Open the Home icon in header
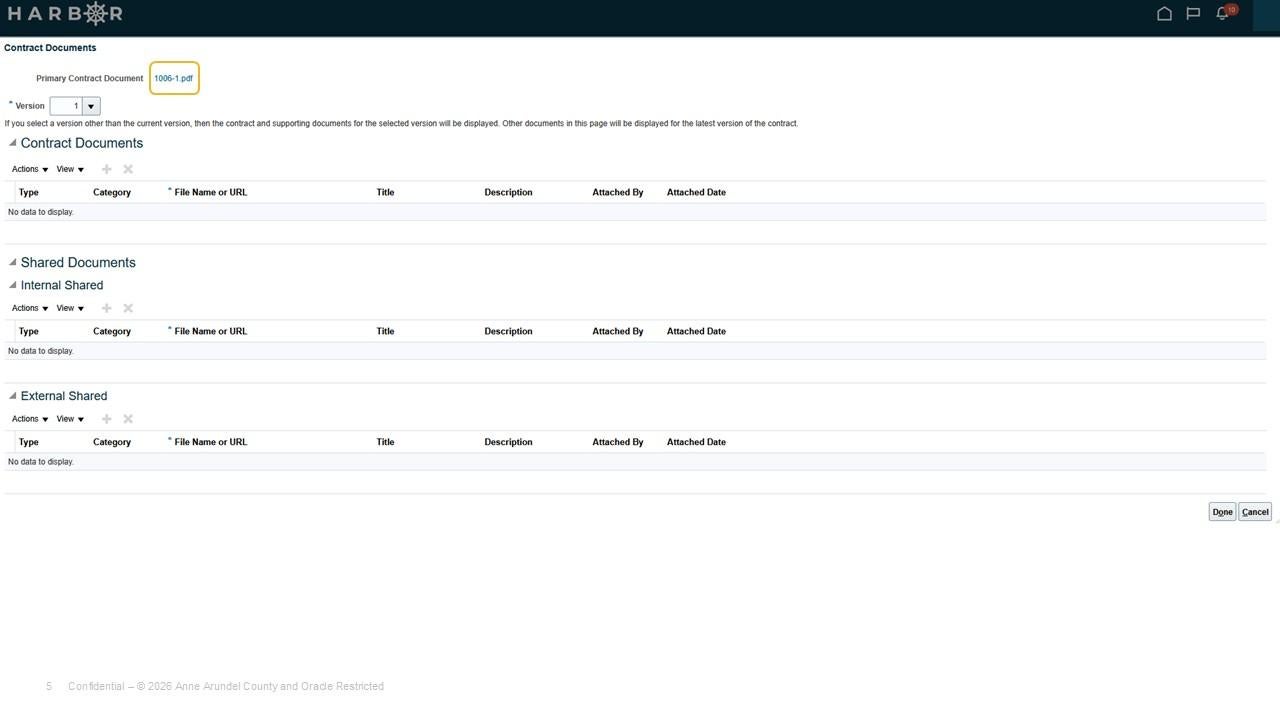This screenshot has height=720, width=1280. pos(1164,14)
